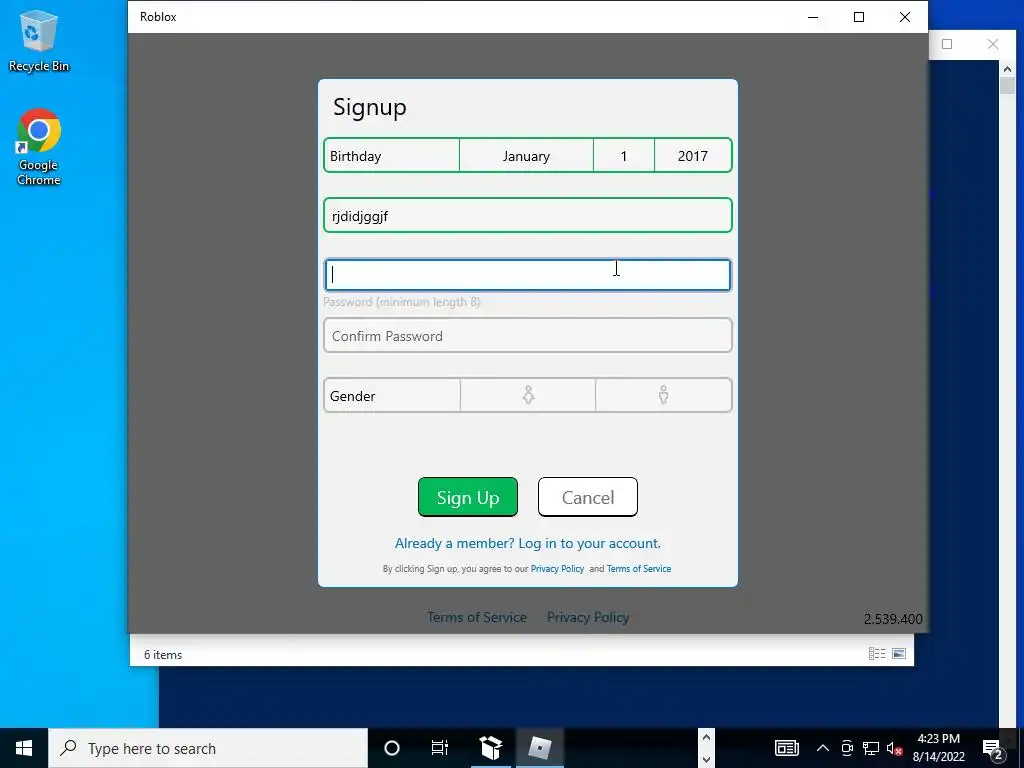Show hidden system tray icons
Screen dimensions: 1024x768
coord(823,748)
